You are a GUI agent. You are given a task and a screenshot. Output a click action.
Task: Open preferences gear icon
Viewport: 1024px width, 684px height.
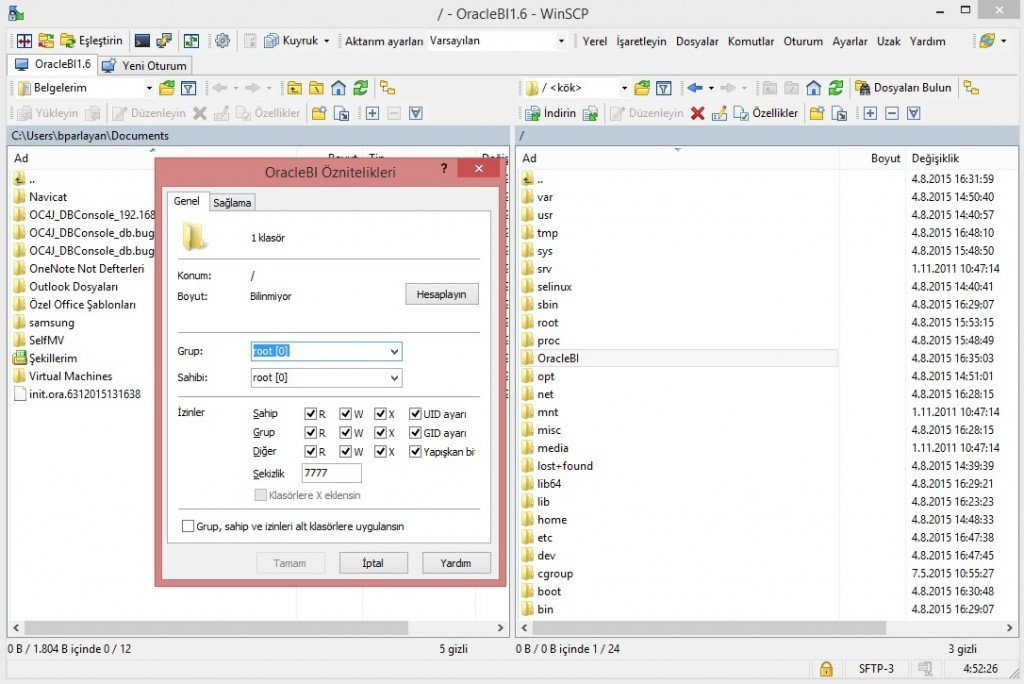point(222,41)
